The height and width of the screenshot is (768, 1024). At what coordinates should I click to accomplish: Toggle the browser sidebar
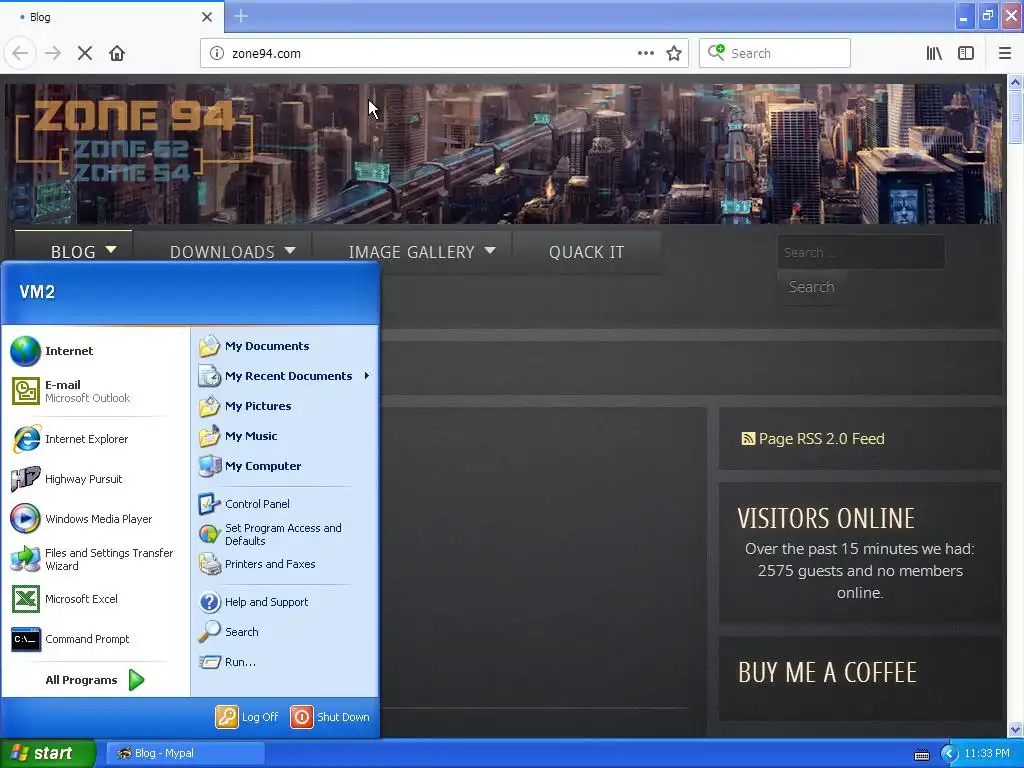pyautogui.click(x=966, y=54)
